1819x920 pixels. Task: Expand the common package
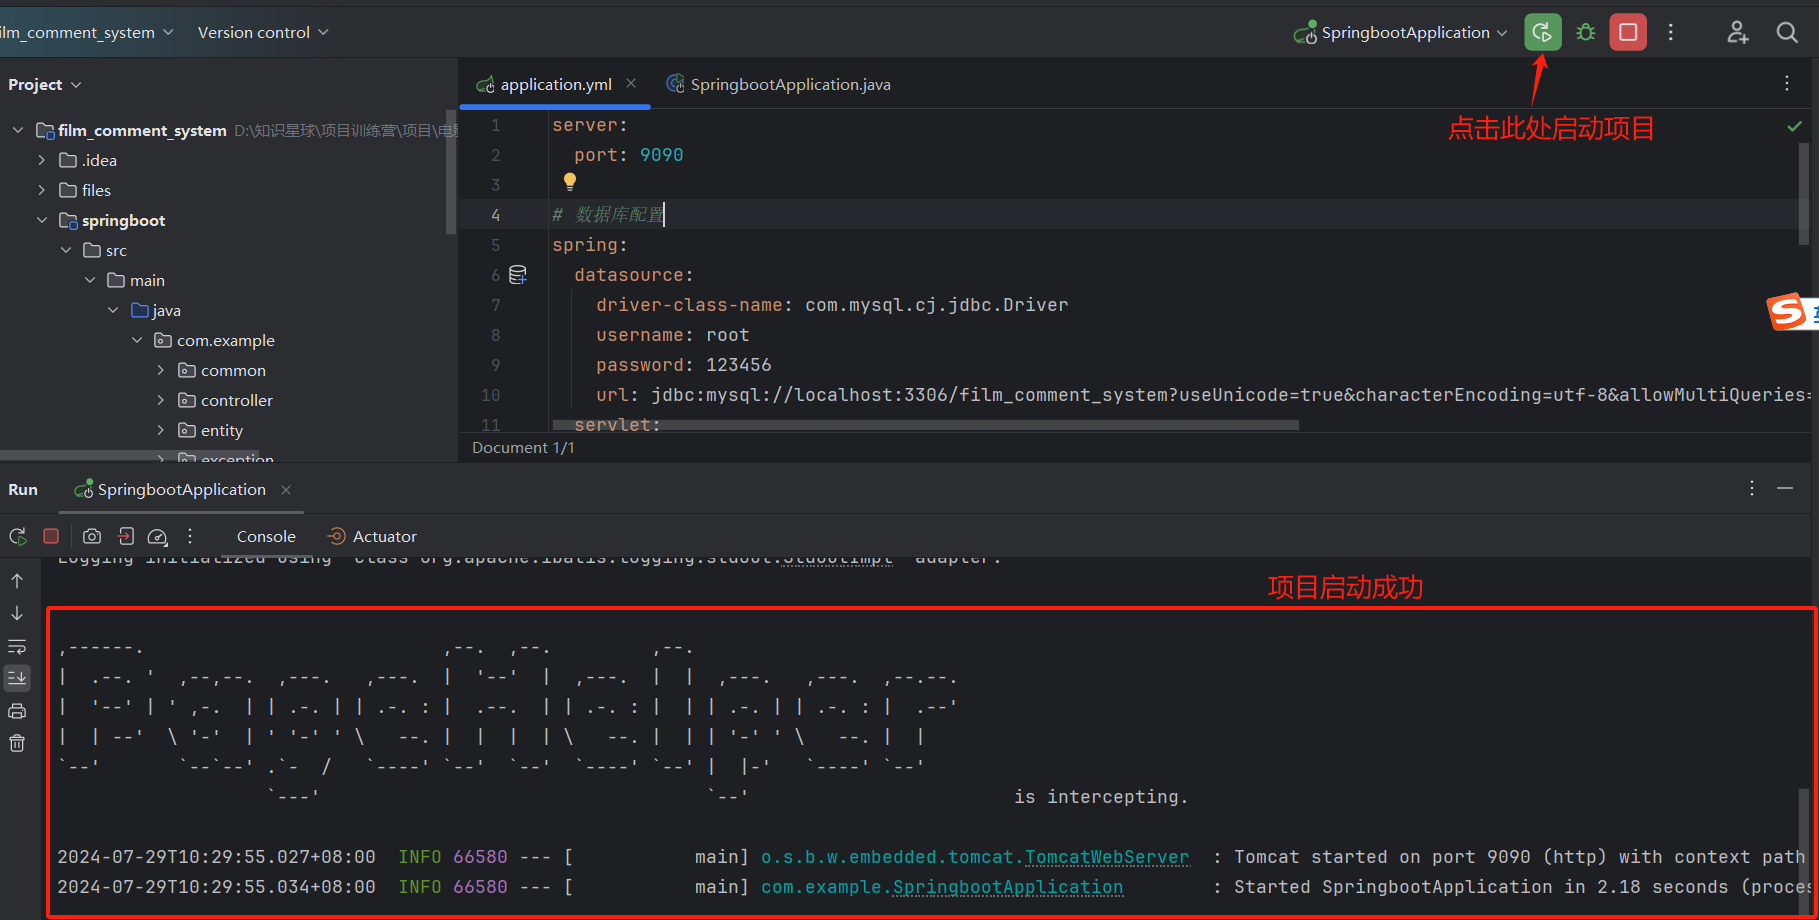click(161, 370)
